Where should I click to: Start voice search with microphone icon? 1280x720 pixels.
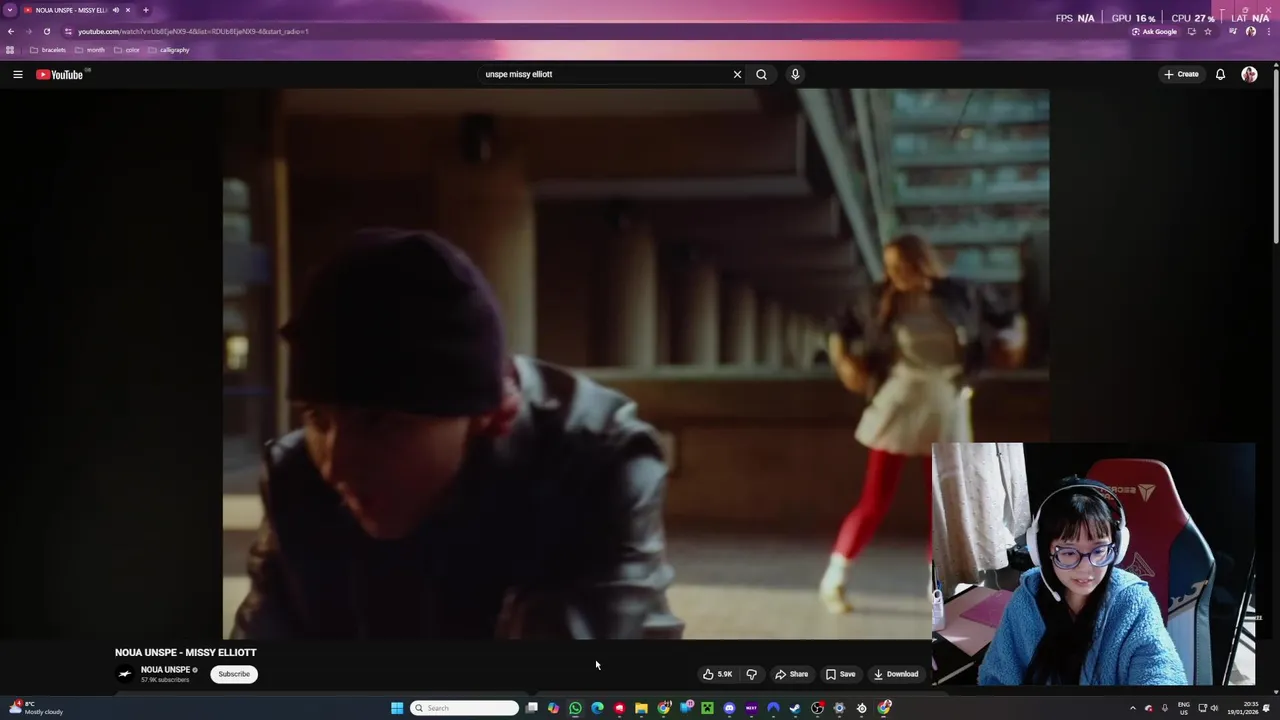coord(795,74)
